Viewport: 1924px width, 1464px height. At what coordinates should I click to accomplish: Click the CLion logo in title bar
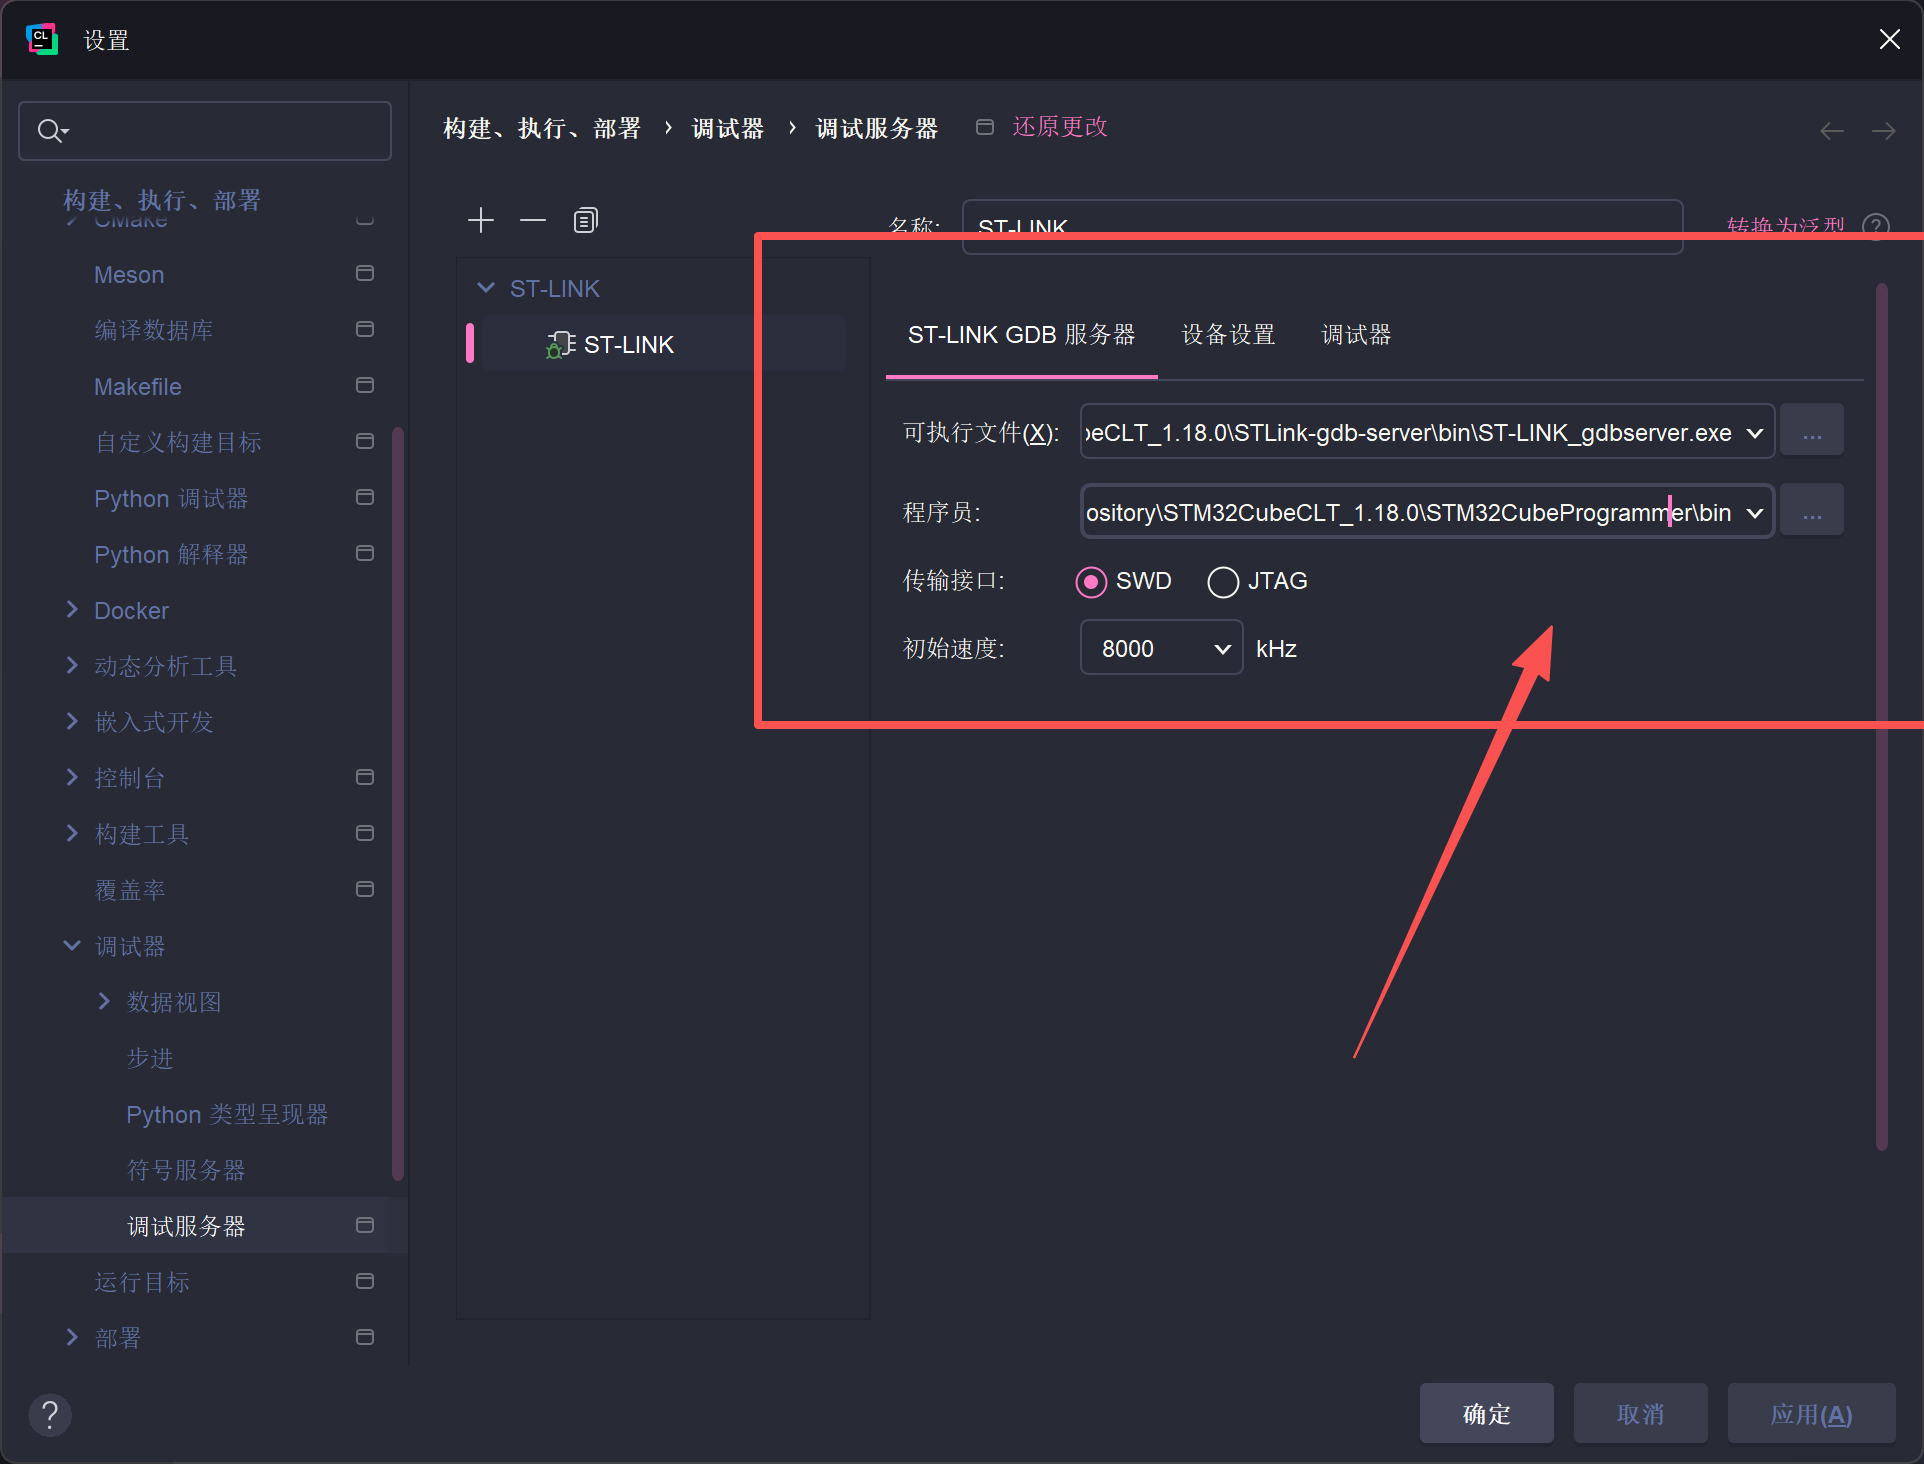pos(42,40)
